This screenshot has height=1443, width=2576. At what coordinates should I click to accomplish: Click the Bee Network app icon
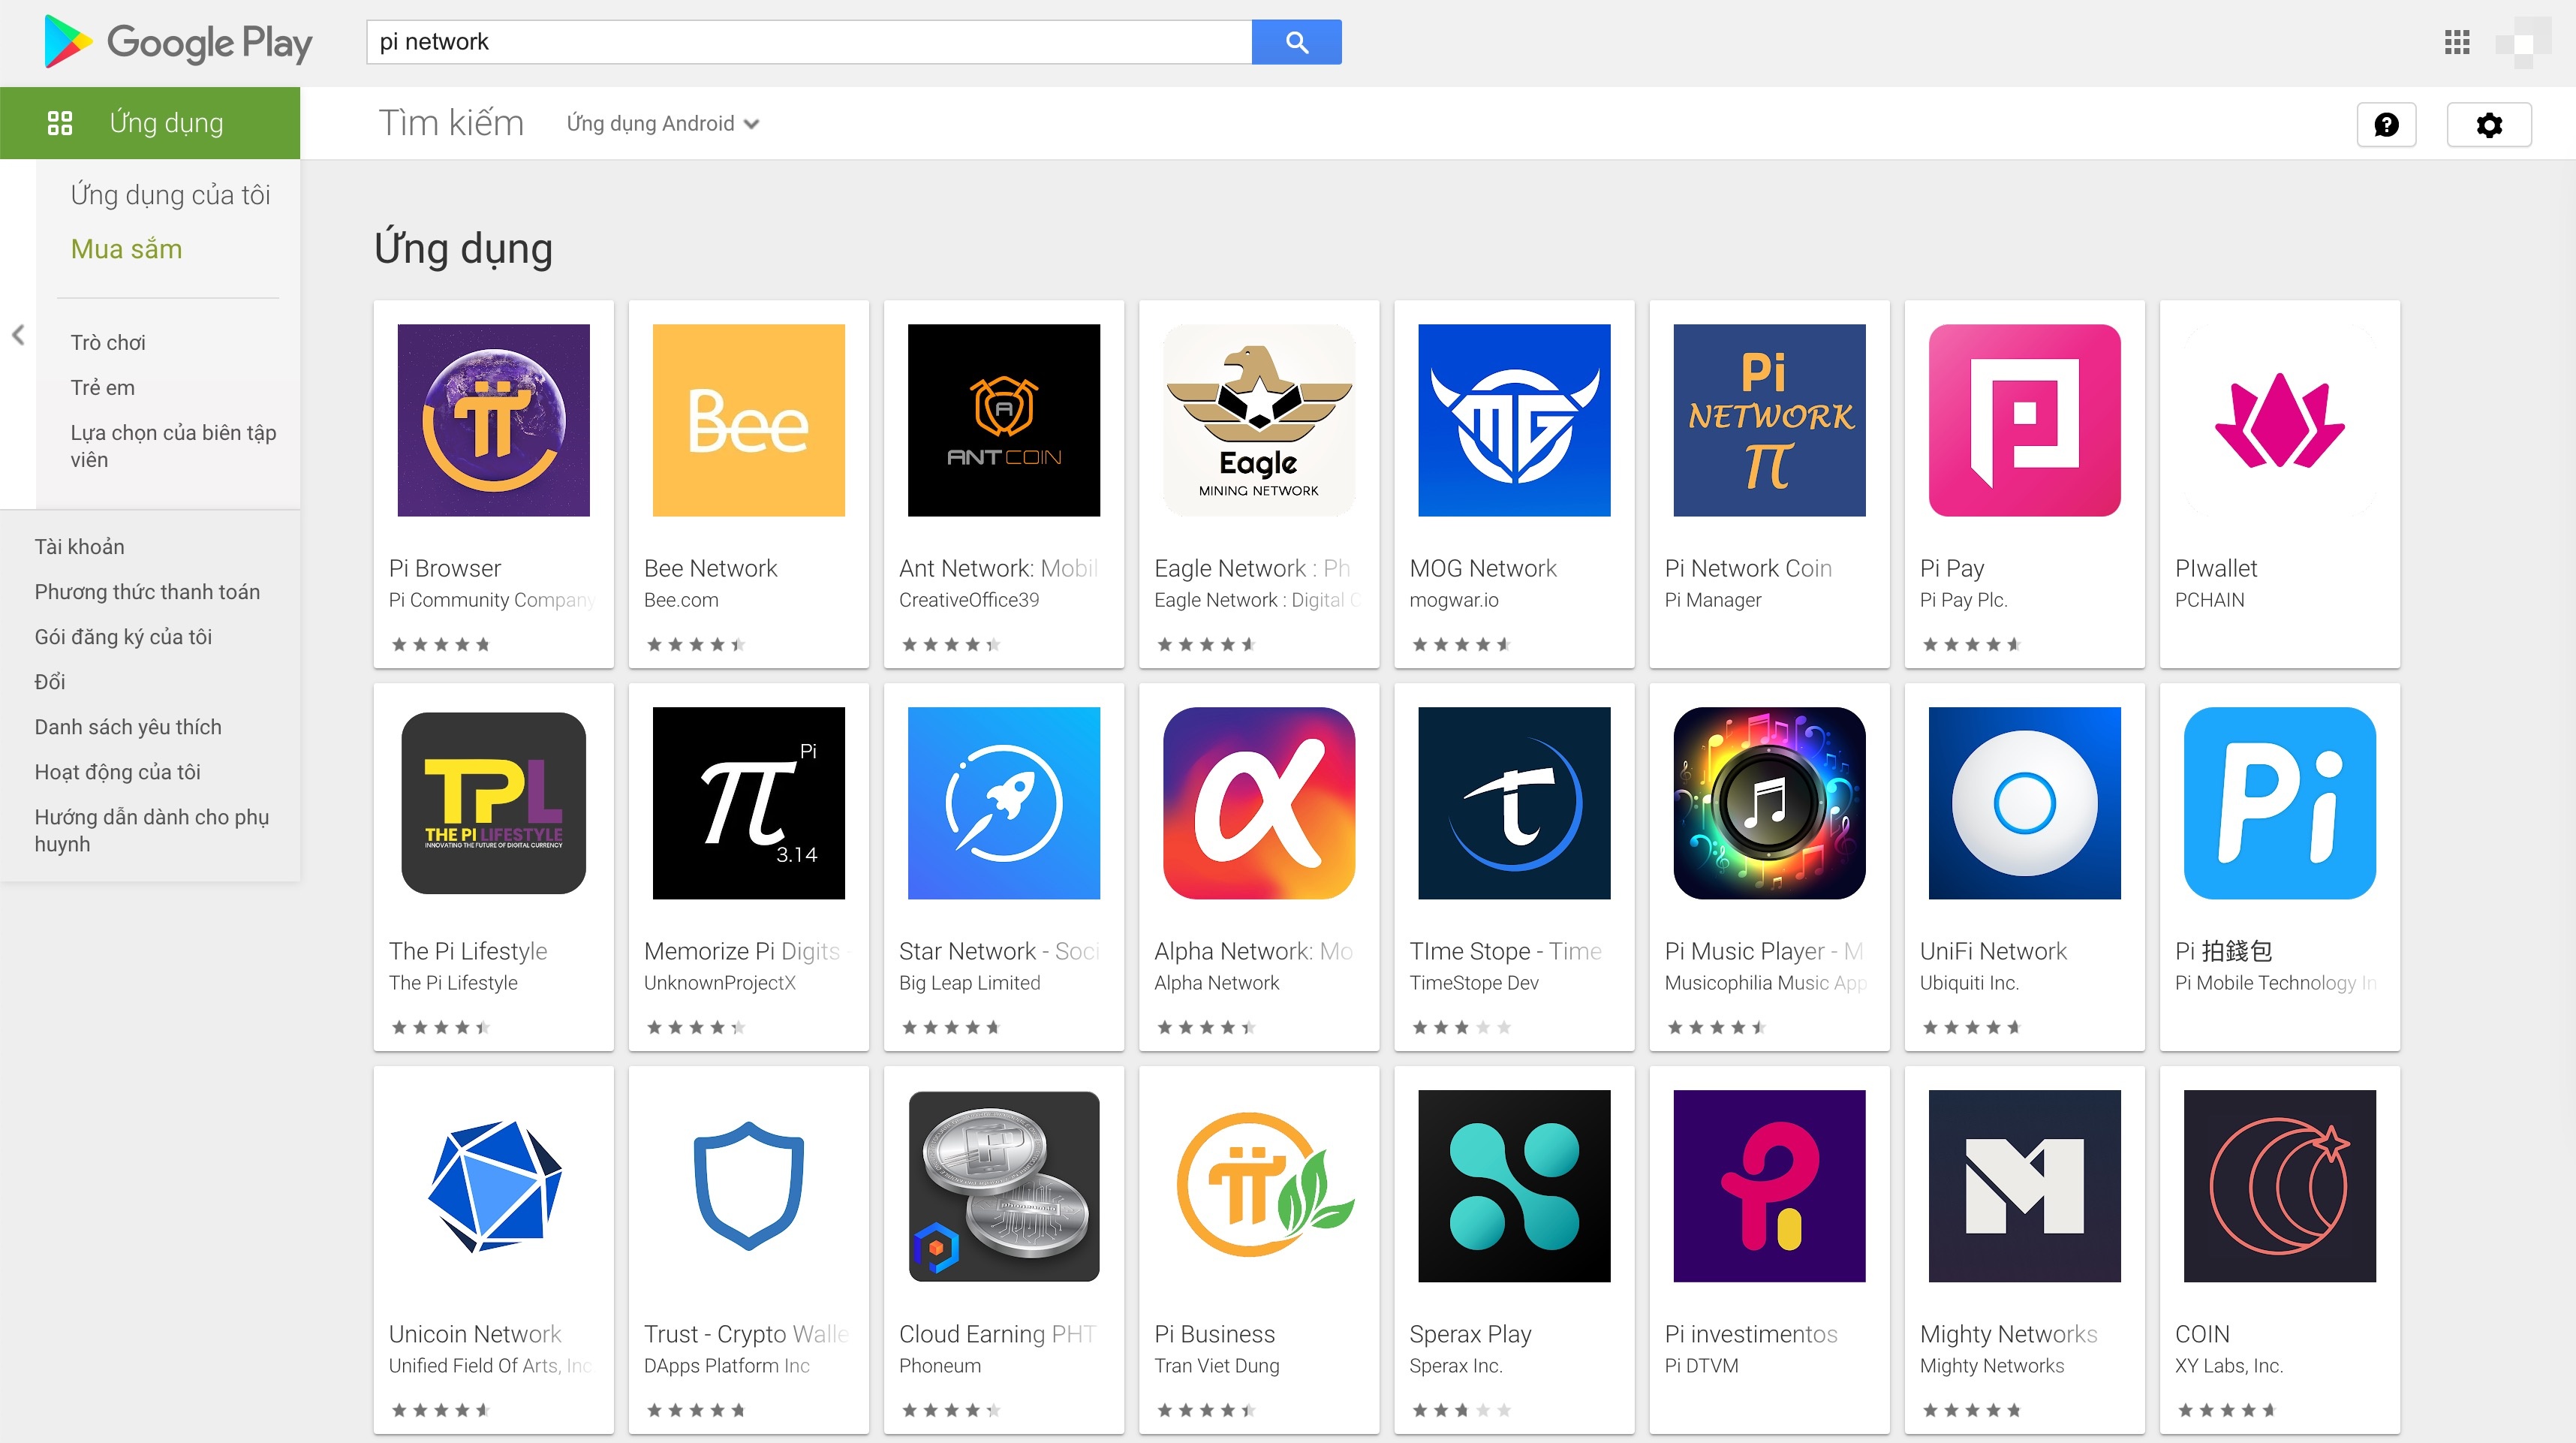click(748, 419)
